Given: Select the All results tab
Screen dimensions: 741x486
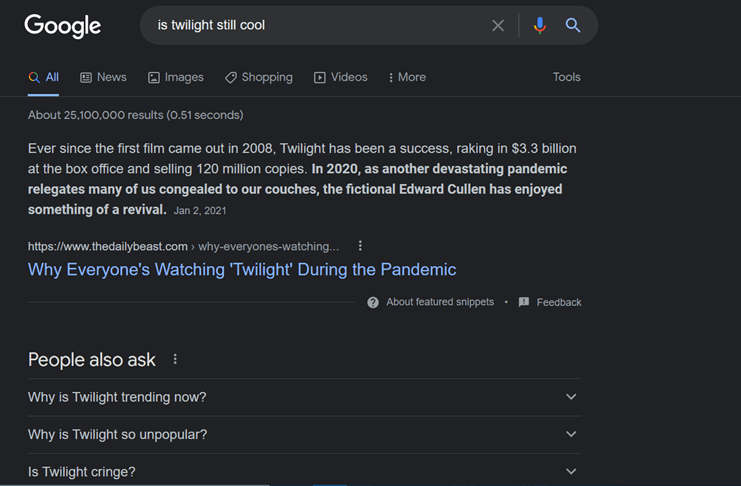Looking at the screenshot, I should (43, 77).
